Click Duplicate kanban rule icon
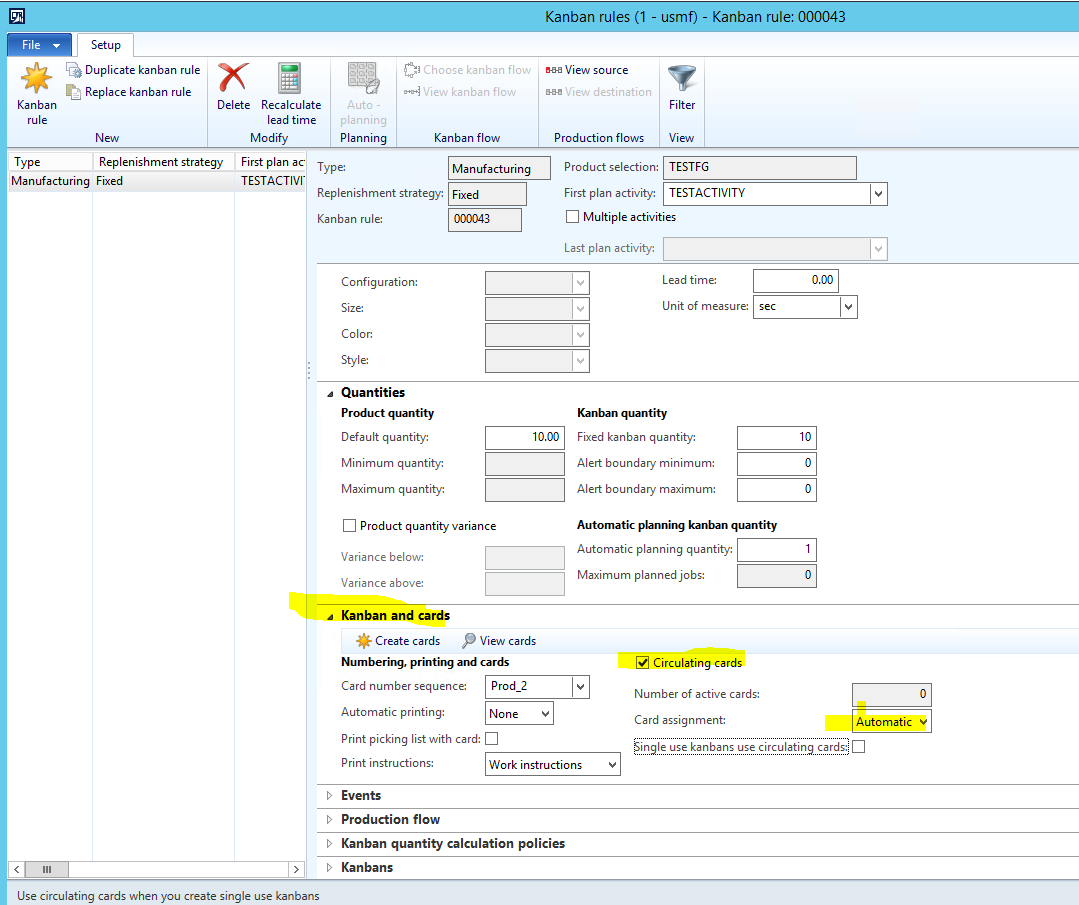Viewport: 1079px width, 905px height. click(74, 70)
